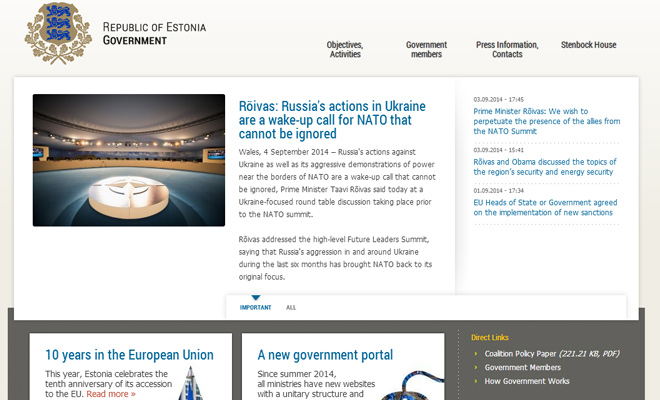Viewport: 660px width, 400px height.
Task: Click the Direct Links heading
Action: click(490, 337)
